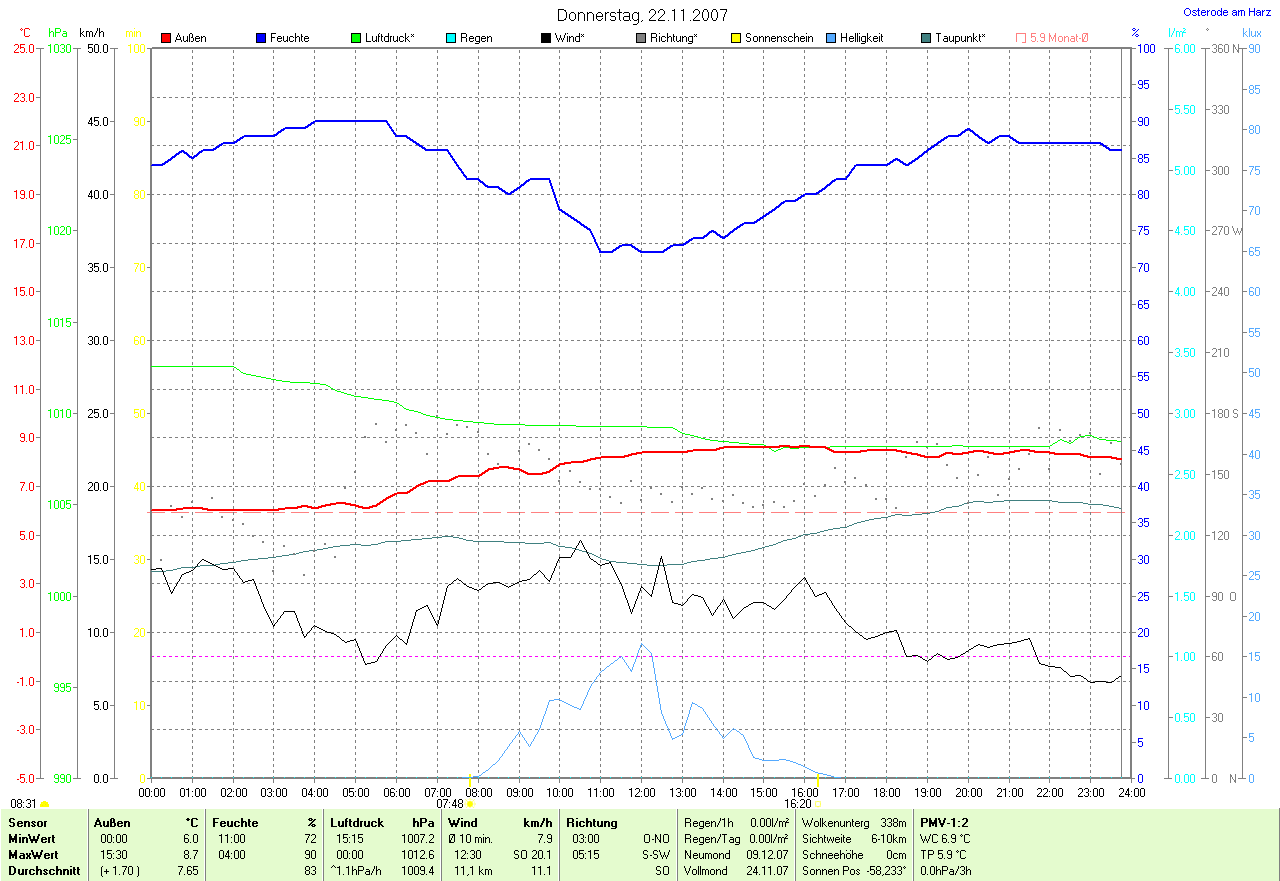
Task: Click the date title Donnerstag, 22.11.2007
Action: pyautogui.click(x=642, y=15)
